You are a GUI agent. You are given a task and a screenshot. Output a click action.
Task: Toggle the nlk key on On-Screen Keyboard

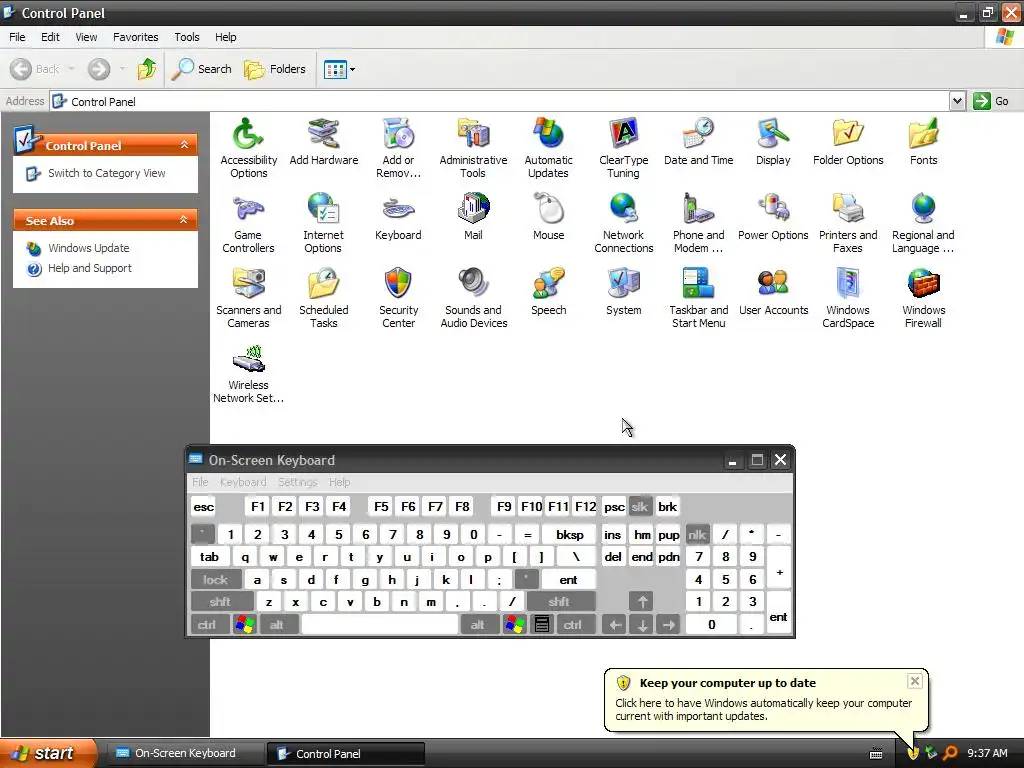(x=697, y=535)
